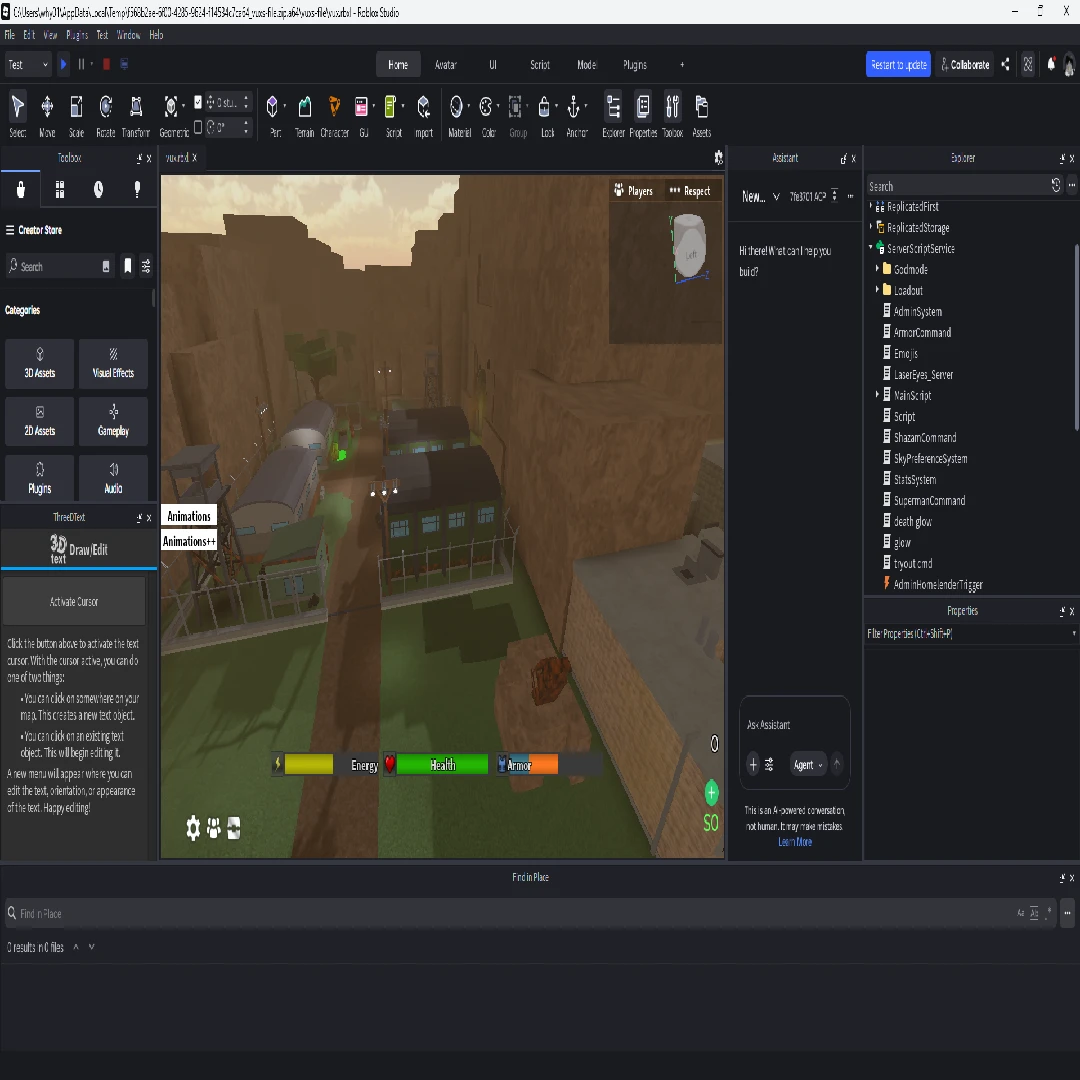Viewport: 1080px width, 1080px height.
Task: Open the File menu
Action: [x=10, y=34]
